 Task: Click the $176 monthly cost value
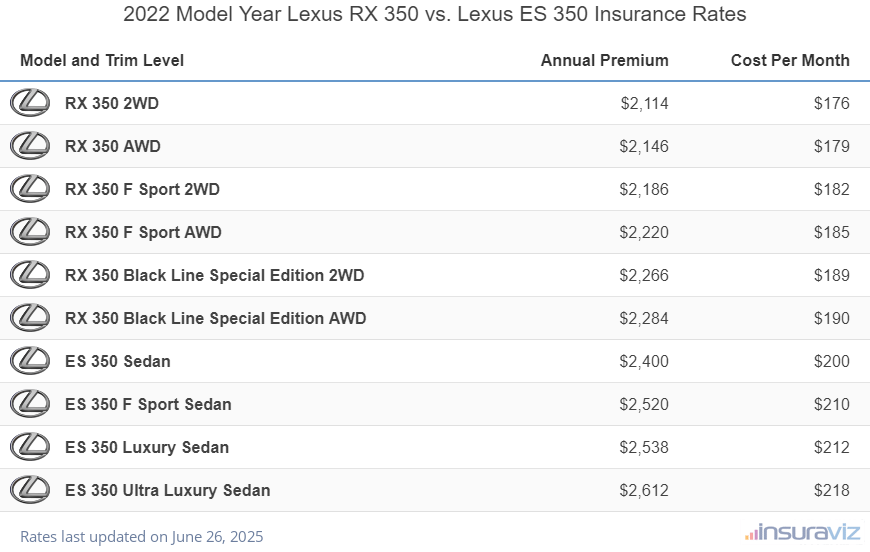click(832, 103)
